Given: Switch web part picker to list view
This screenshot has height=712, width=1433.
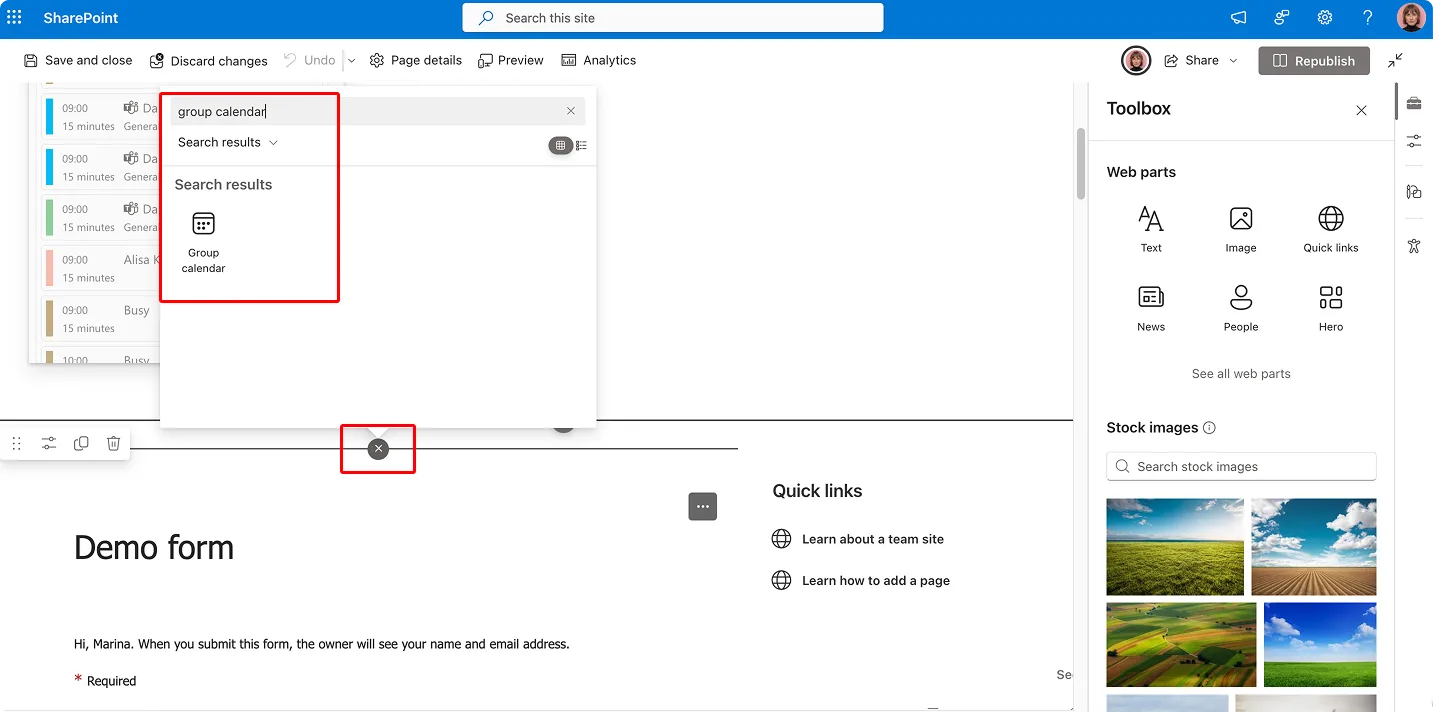Looking at the screenshot, I should click(581, 145).
